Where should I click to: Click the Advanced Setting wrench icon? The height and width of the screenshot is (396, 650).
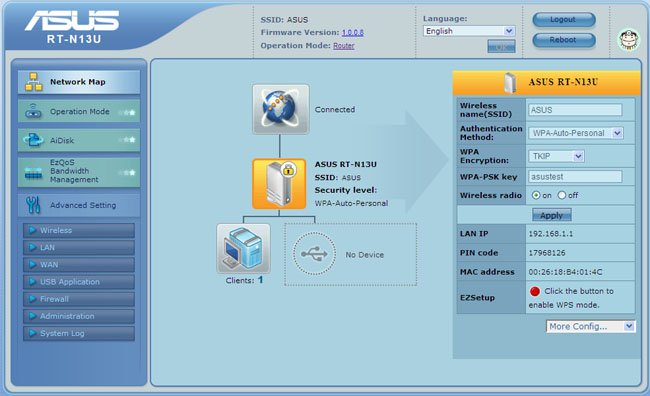[33, 205]
